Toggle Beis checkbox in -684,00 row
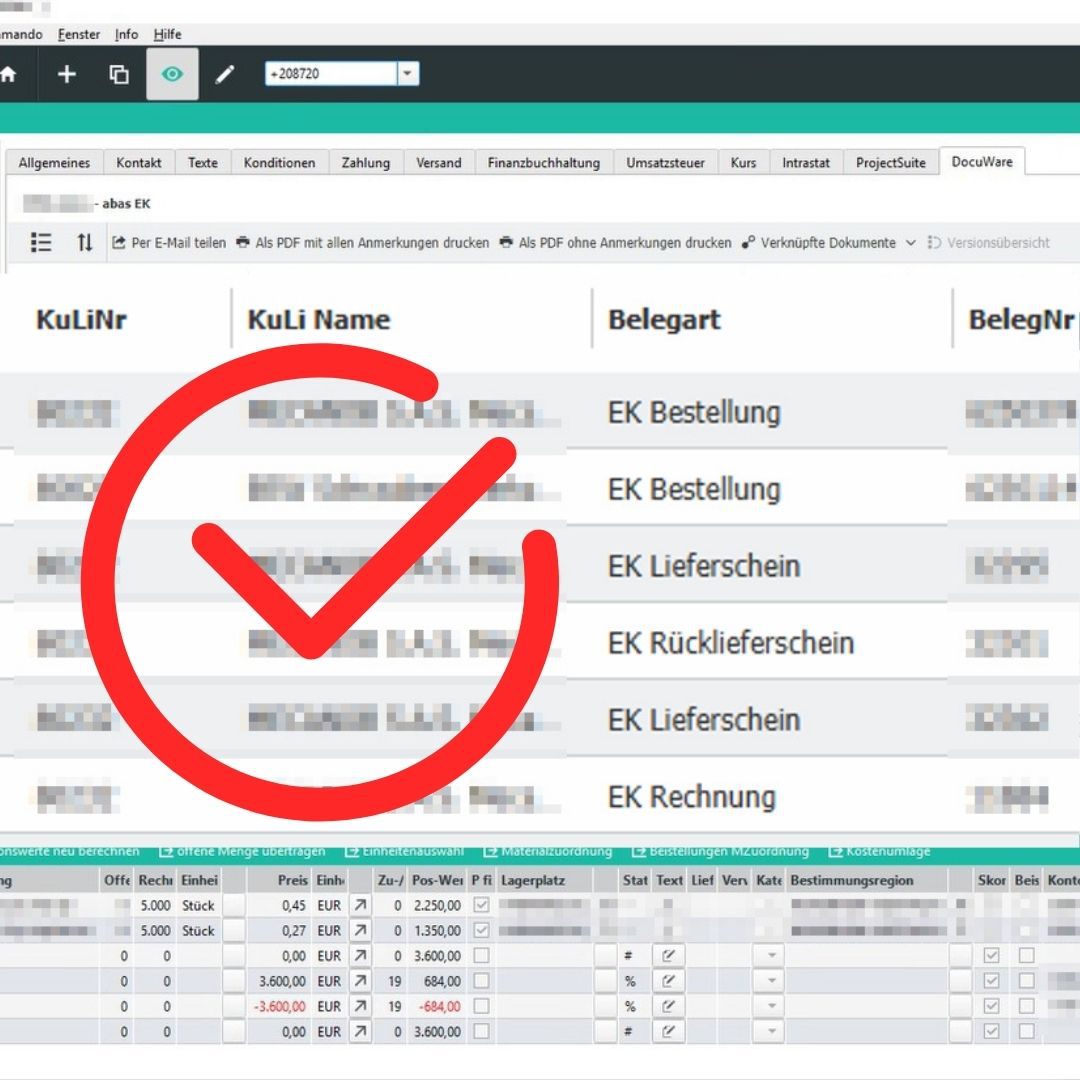 pos(1026,1006)
